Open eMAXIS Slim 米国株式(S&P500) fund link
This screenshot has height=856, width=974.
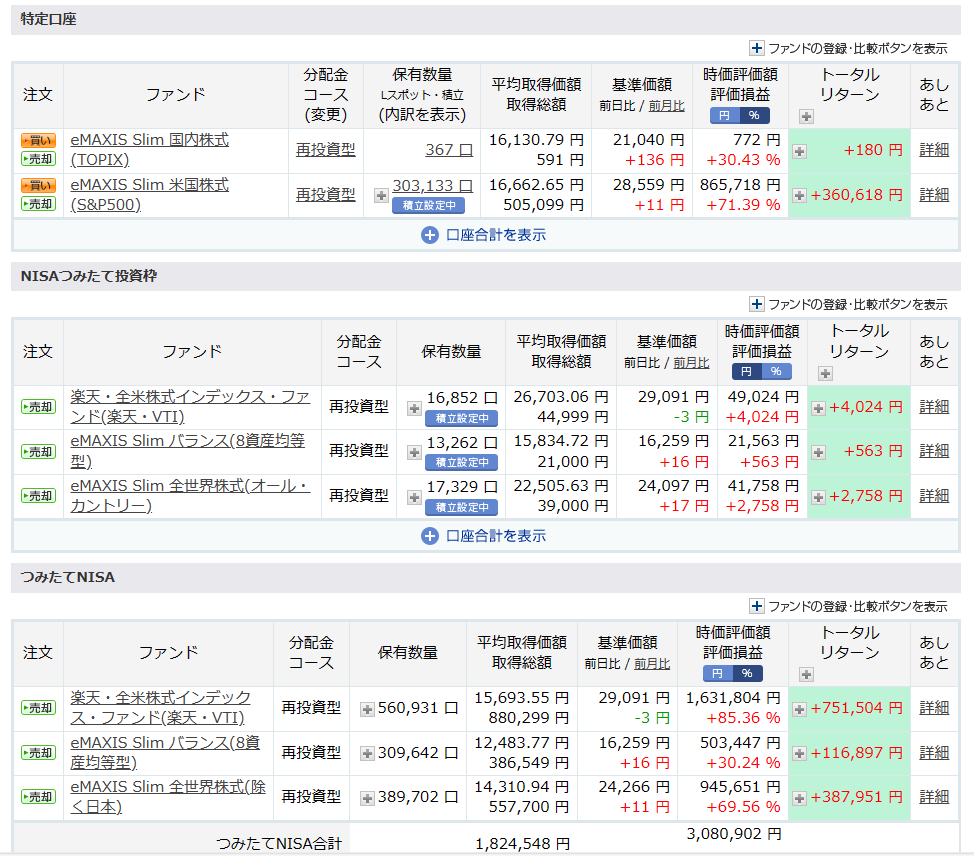click(150, 194)
